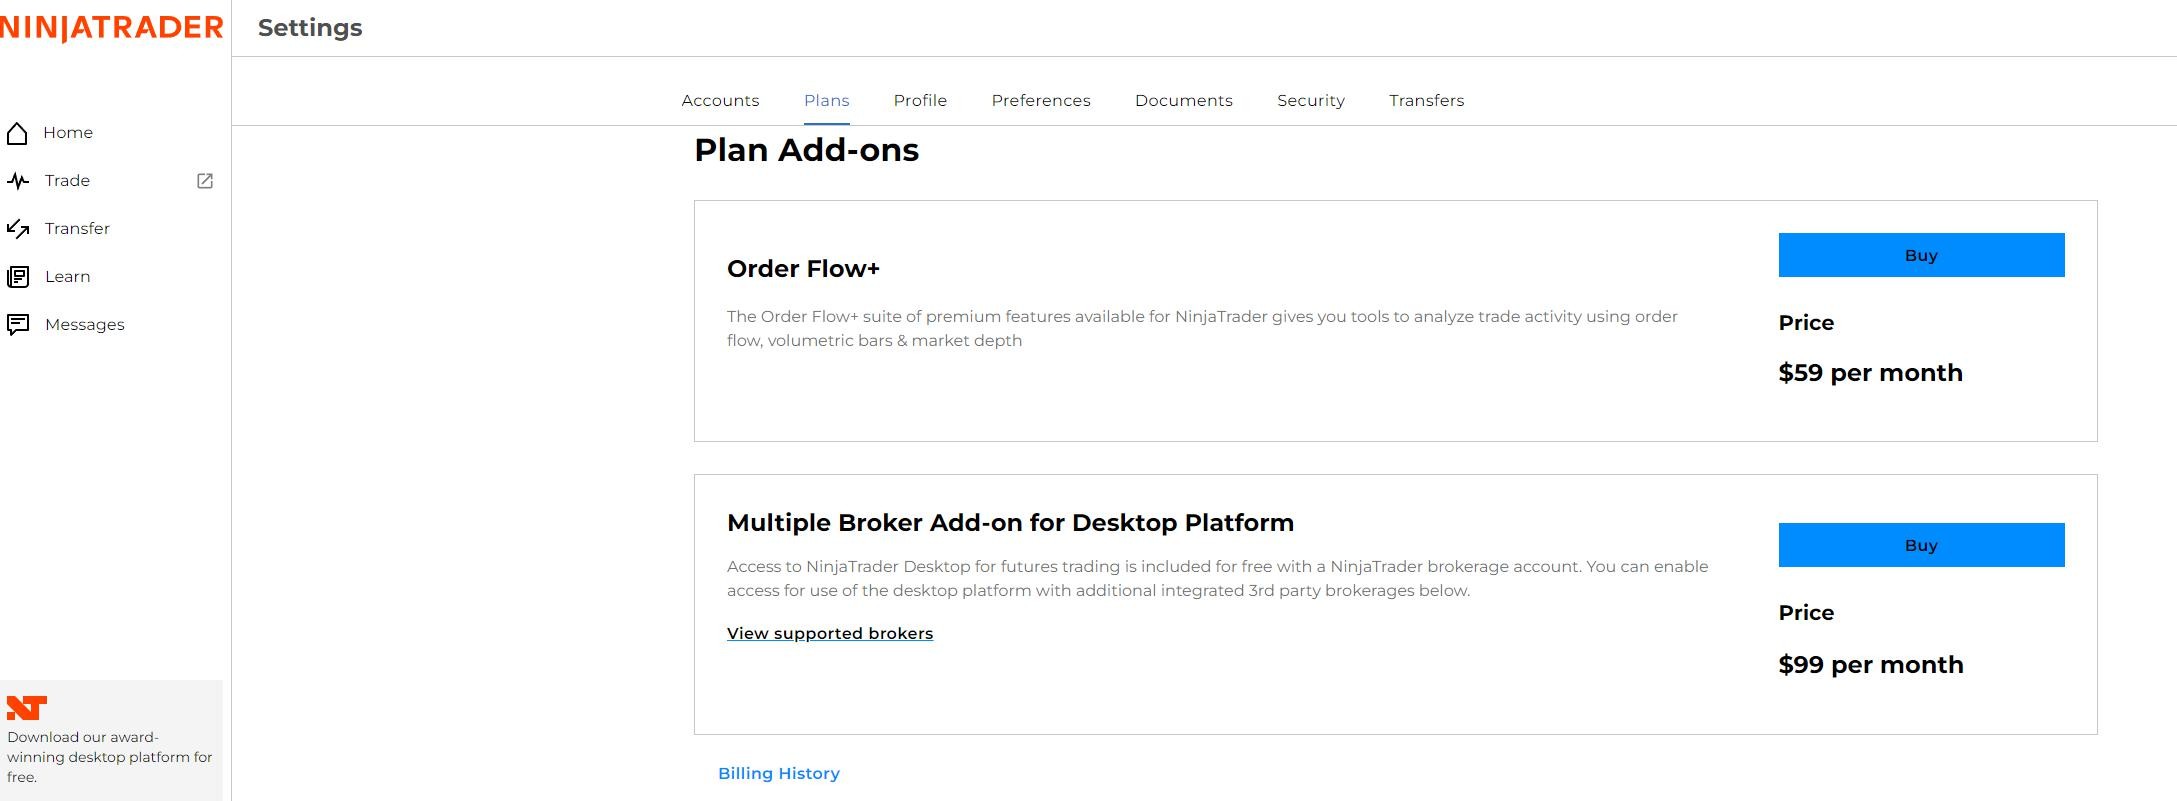Viewport: 2177px width, 801px height.
Task: Click the NinjaTrader logo
Action: (112, 28)
